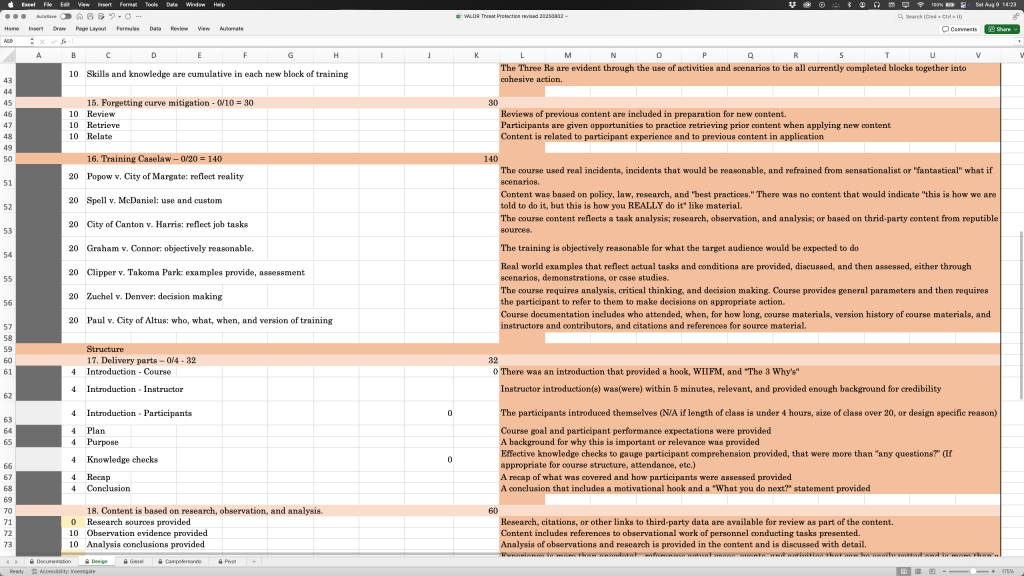
Task: Click the fx Insert Function icon
Action: 63,41
